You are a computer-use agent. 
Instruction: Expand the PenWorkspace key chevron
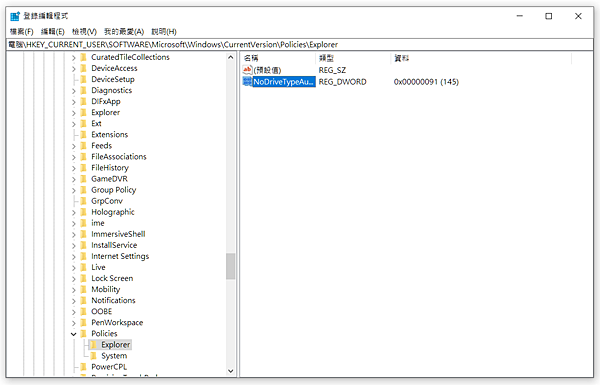(74, 323)
